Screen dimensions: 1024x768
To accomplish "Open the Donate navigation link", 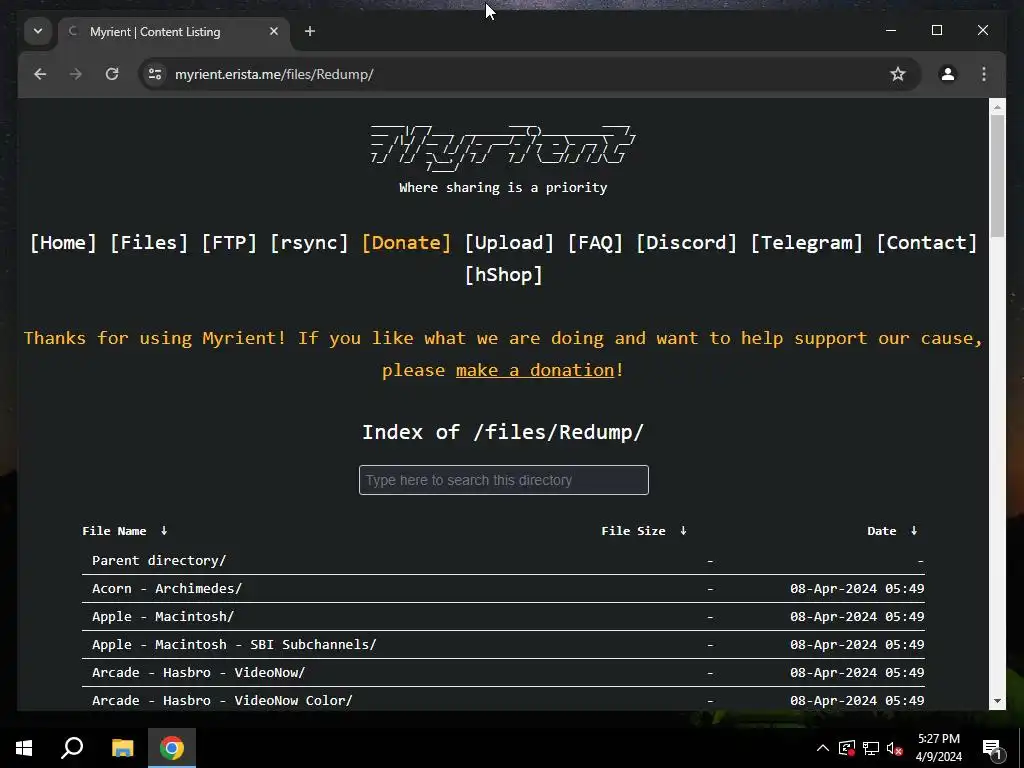I will coord(406,243).
